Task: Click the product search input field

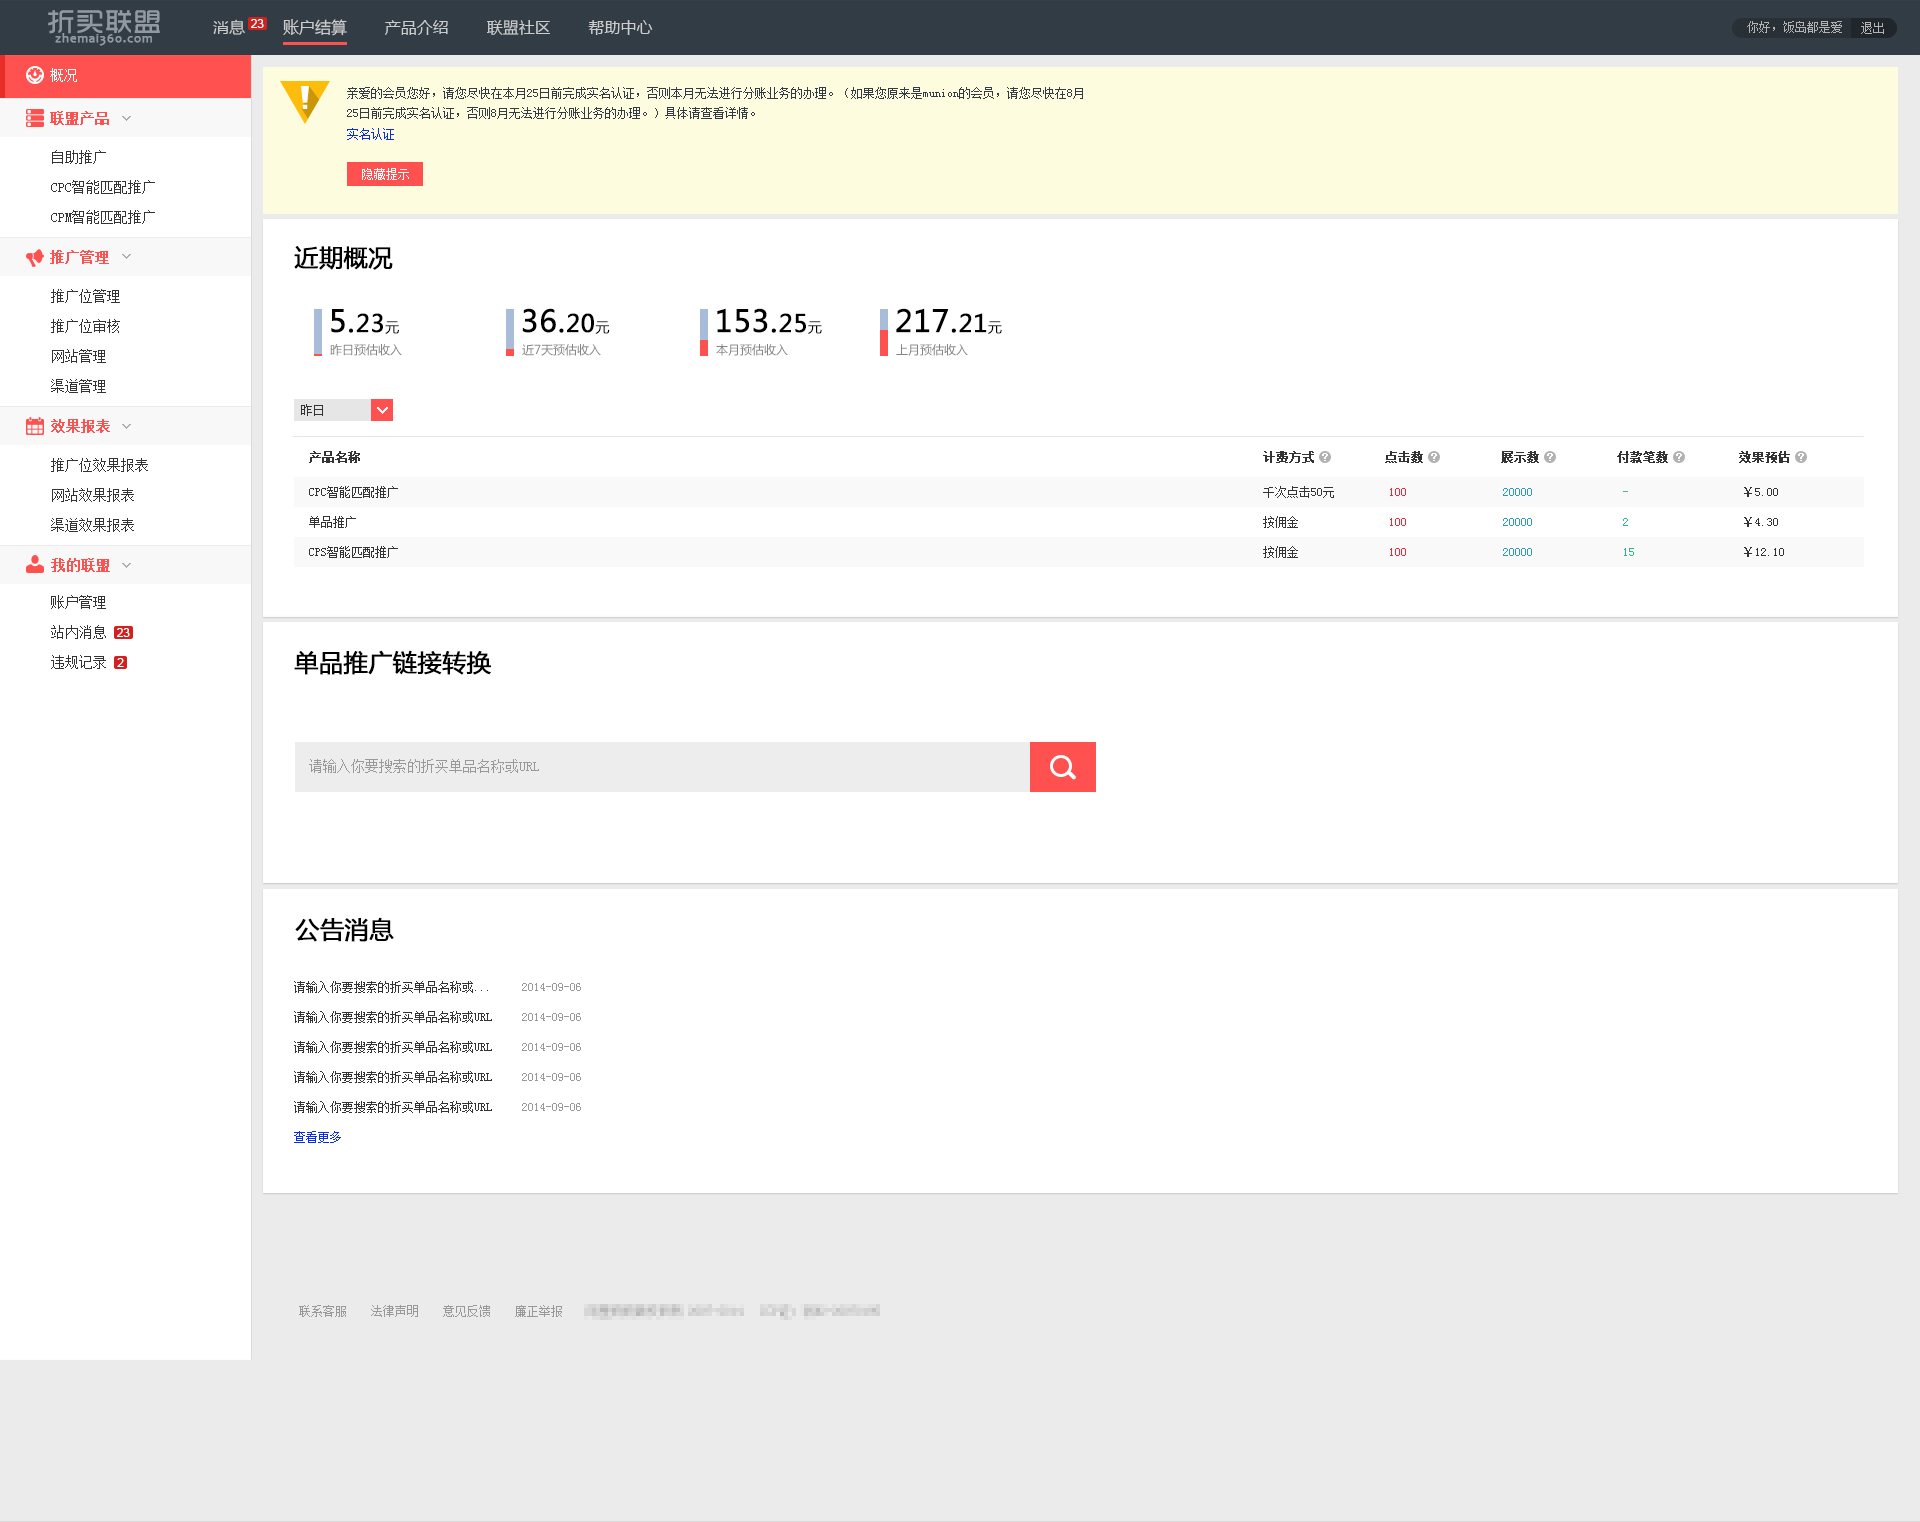Action: (x=661, y=767)
